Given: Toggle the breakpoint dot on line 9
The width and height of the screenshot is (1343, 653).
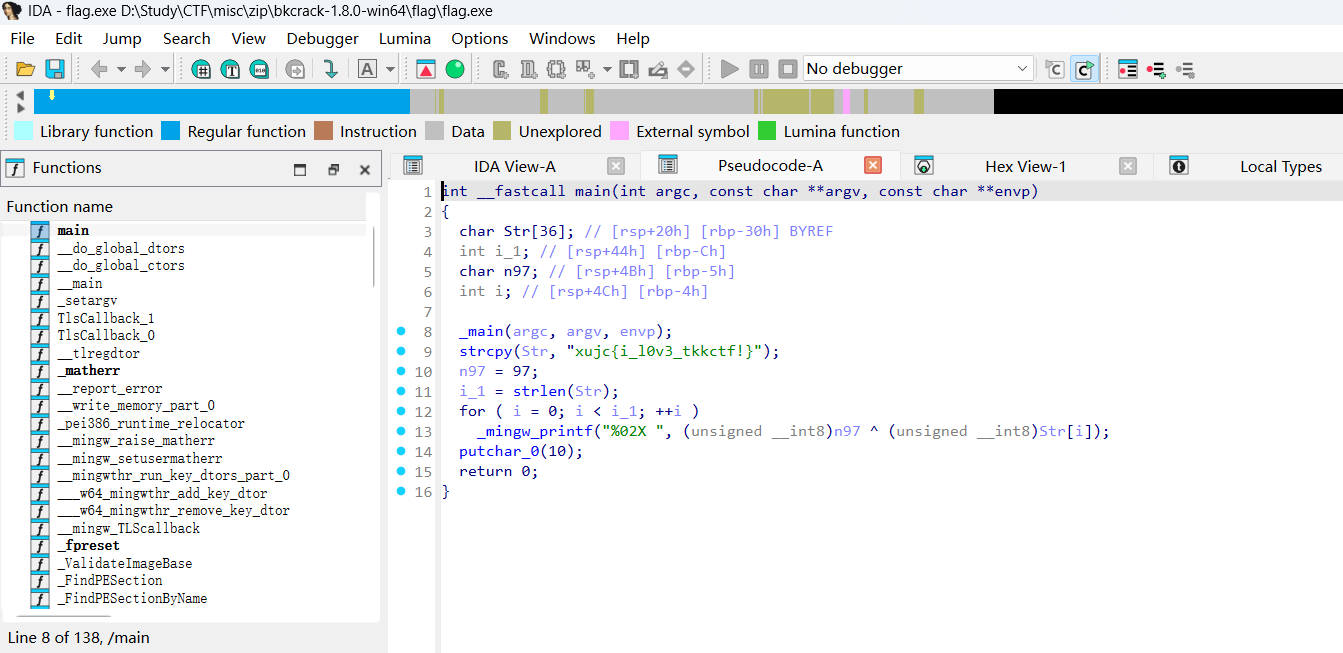Looking at the screenshot, I should click(x=401, y=351).
